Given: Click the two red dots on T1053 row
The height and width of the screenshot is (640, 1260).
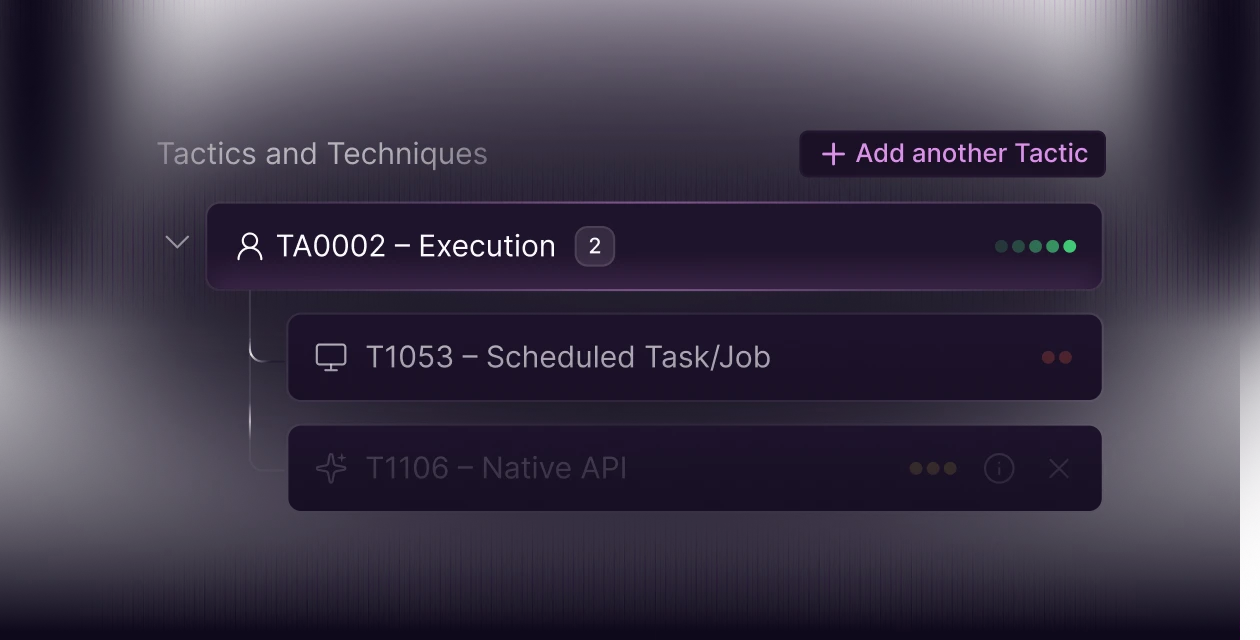Looking at the screenshot, I should point(1056,357).
